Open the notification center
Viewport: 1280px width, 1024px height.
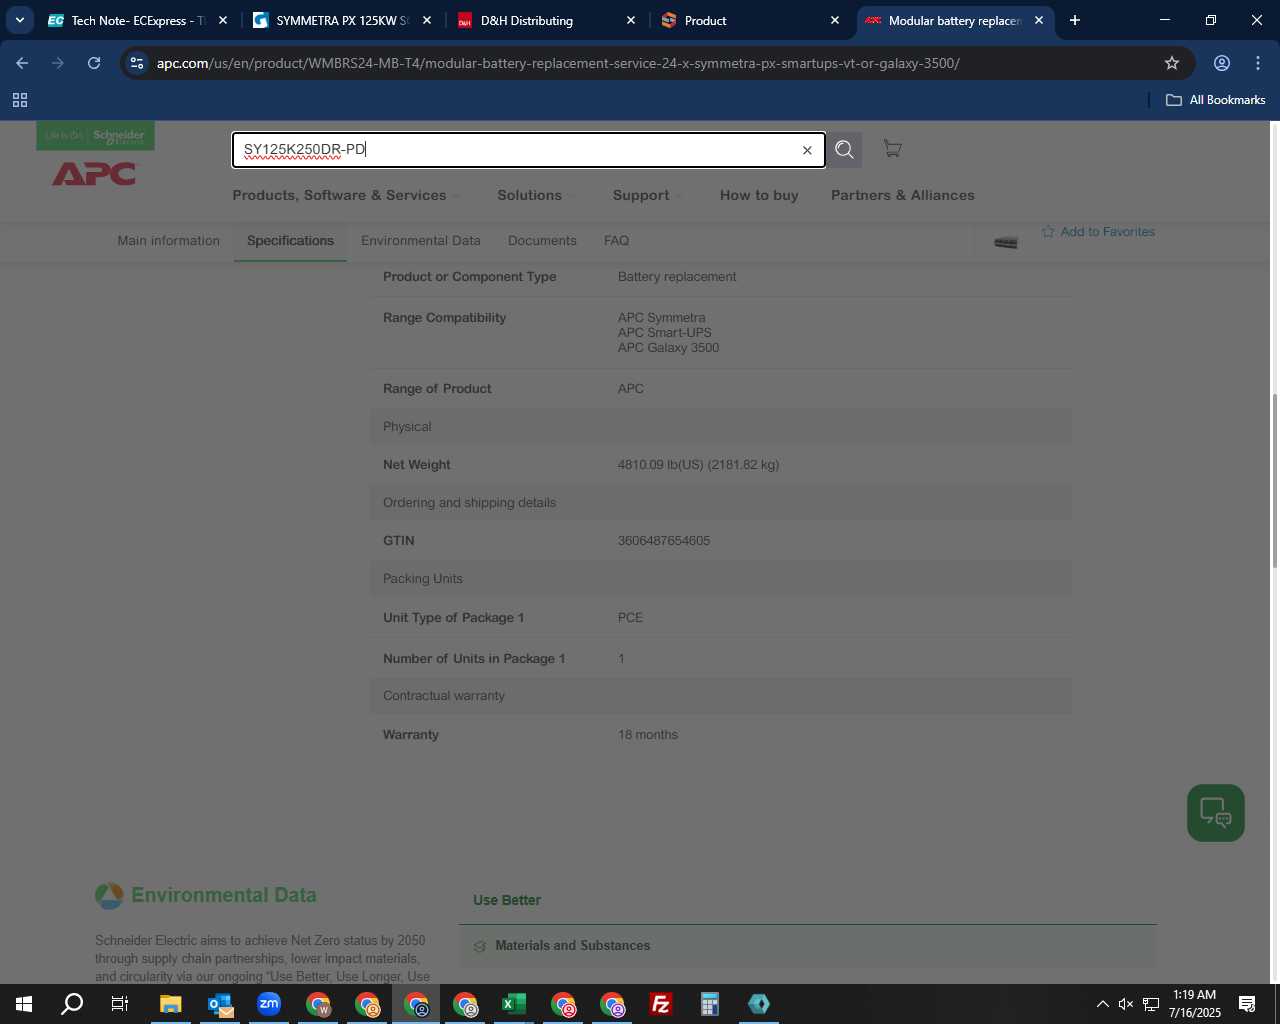click(x=1247, y=1004)
